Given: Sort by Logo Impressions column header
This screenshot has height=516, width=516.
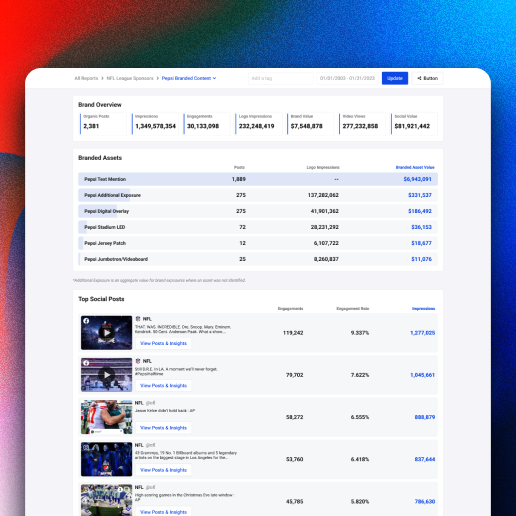Looking at the screenshot, I should [323, 167].
